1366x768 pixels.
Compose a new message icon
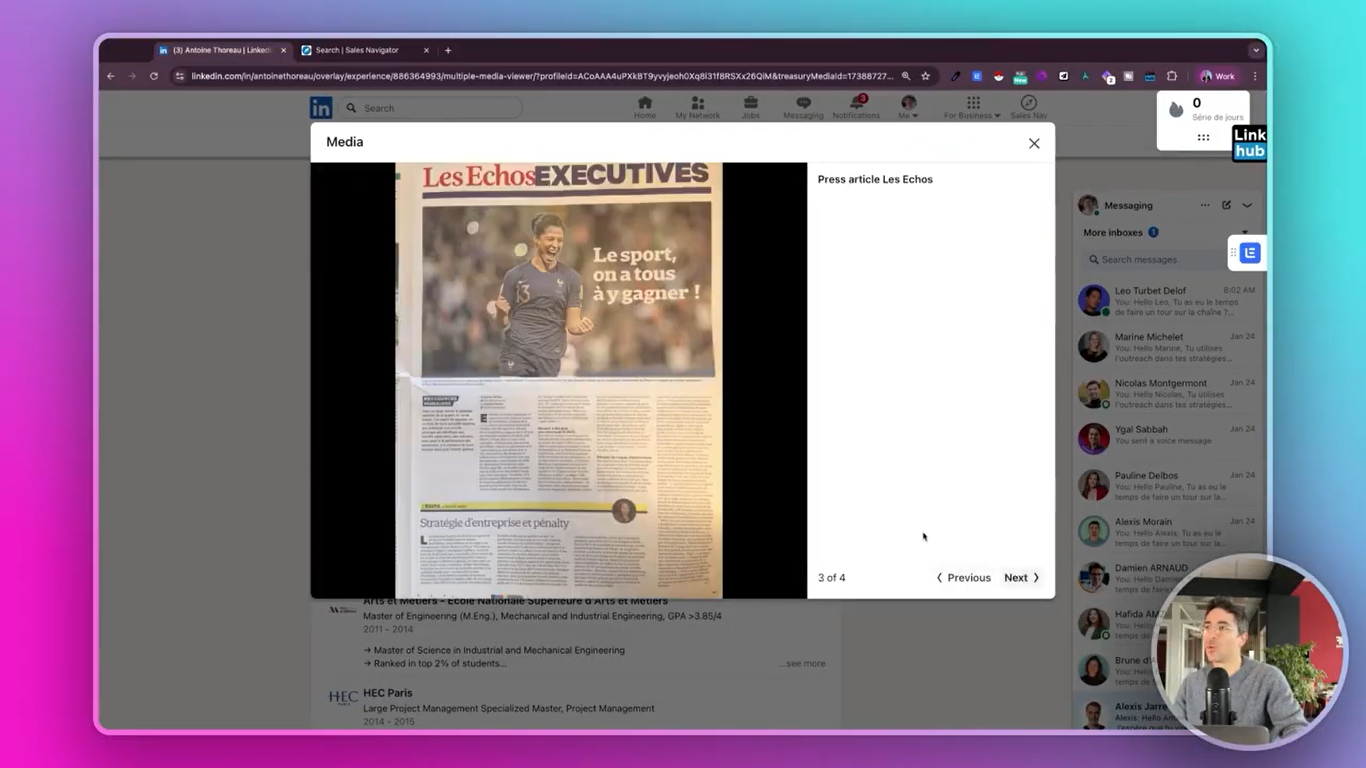click(x=1226, y=205)
